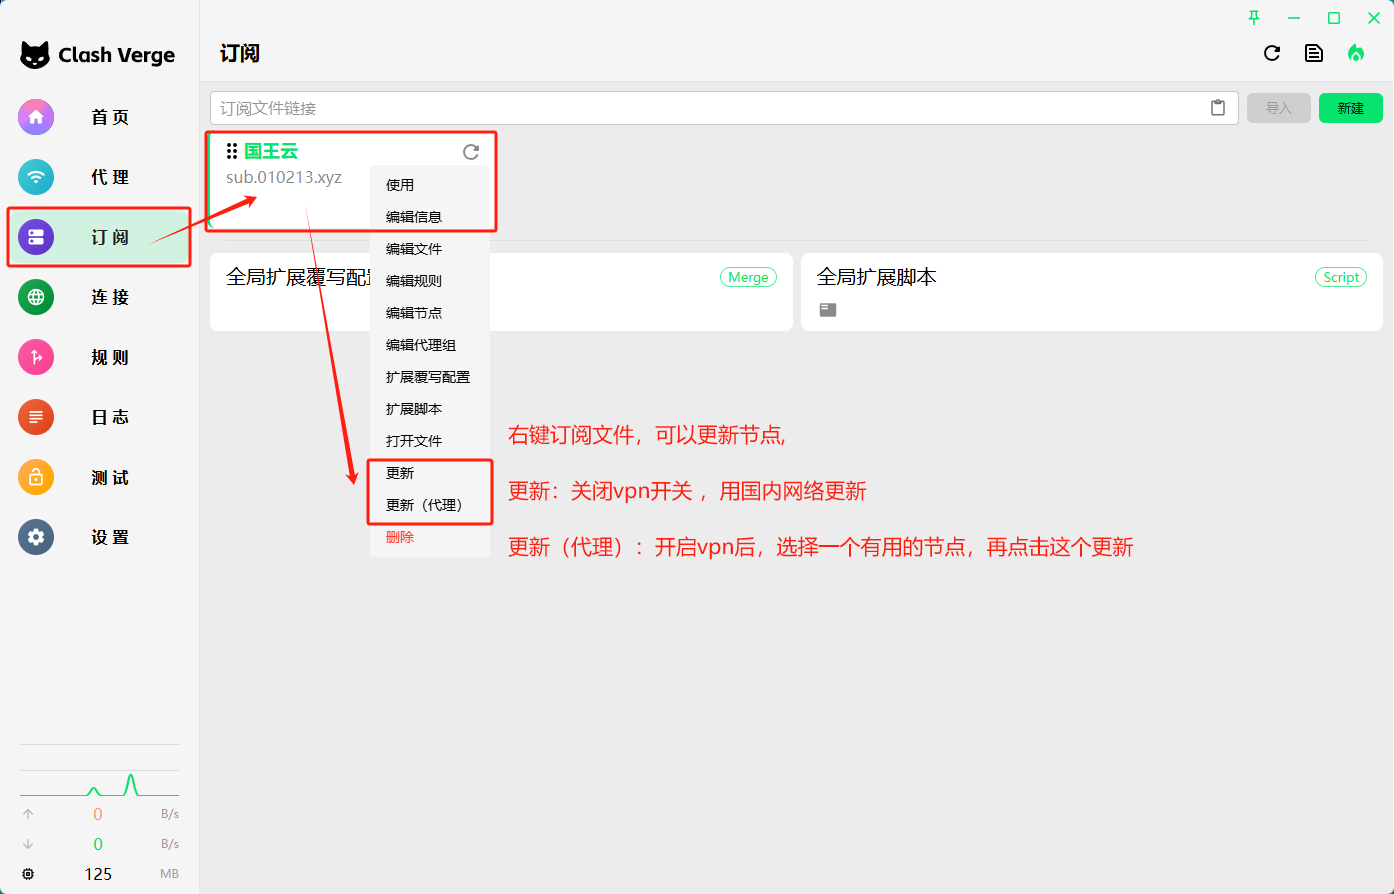This screenshot has height=894, width=1394.
Task: Choose 更新（代理） from the context menu
Action: (425, 505)
